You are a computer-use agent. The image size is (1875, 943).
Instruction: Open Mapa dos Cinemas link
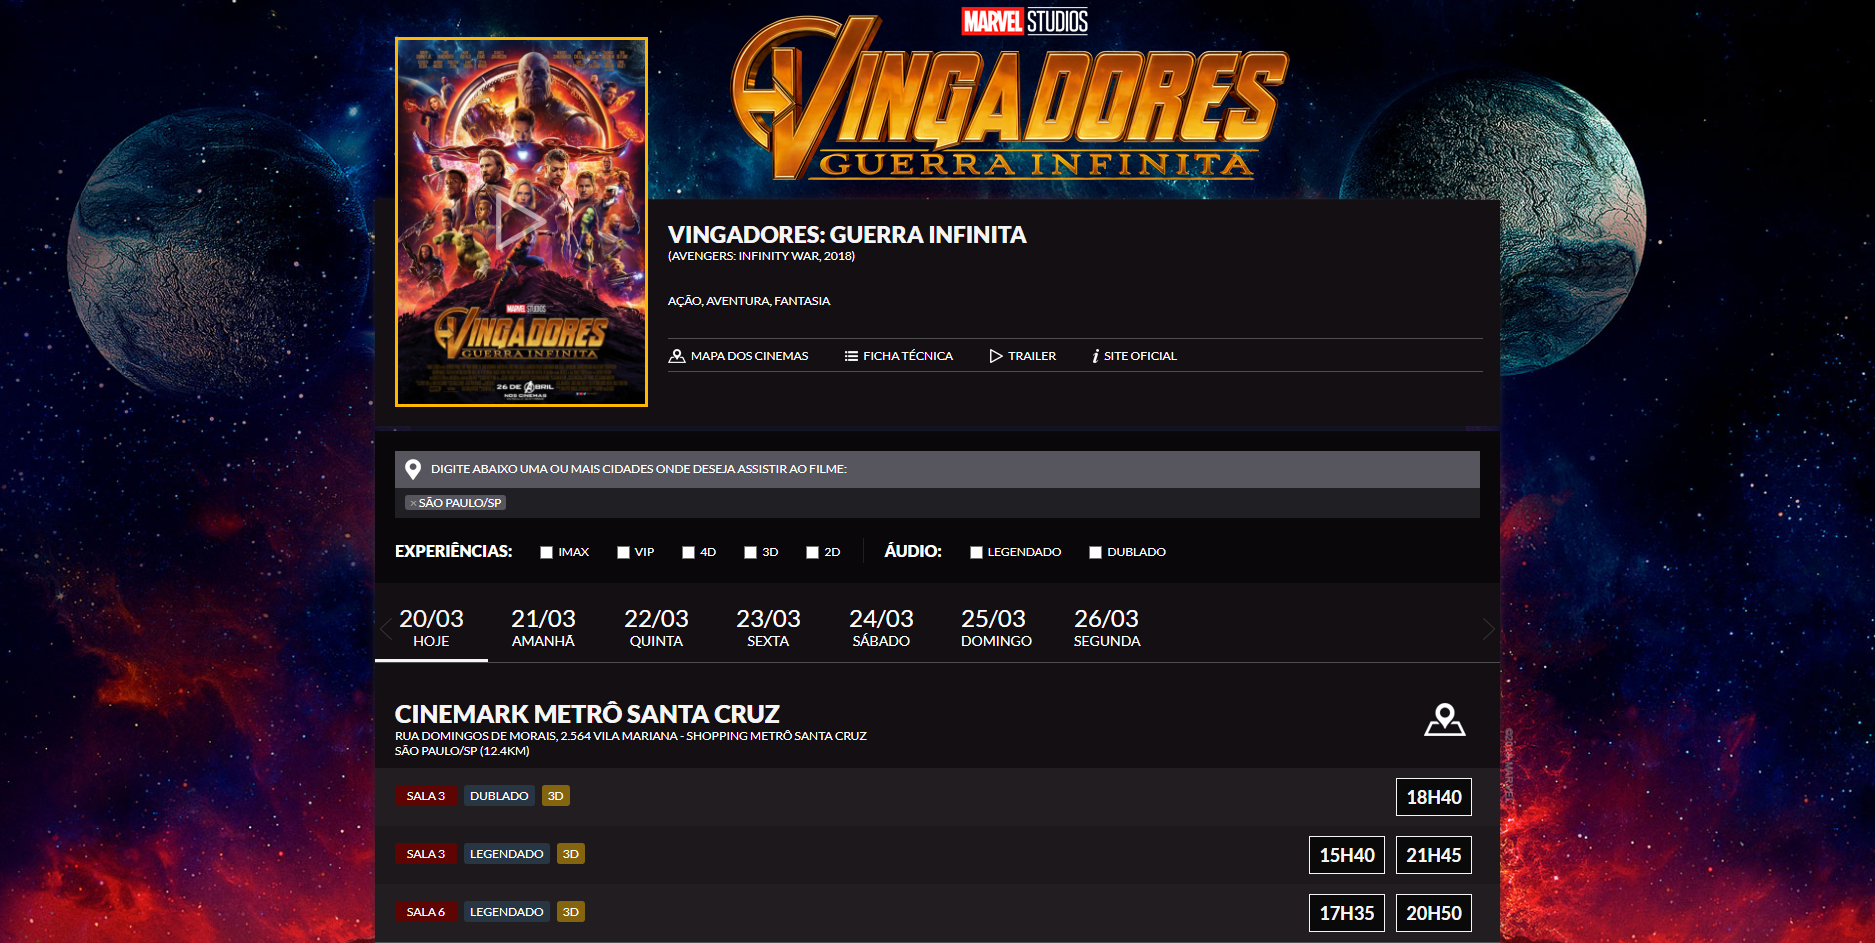738,356
